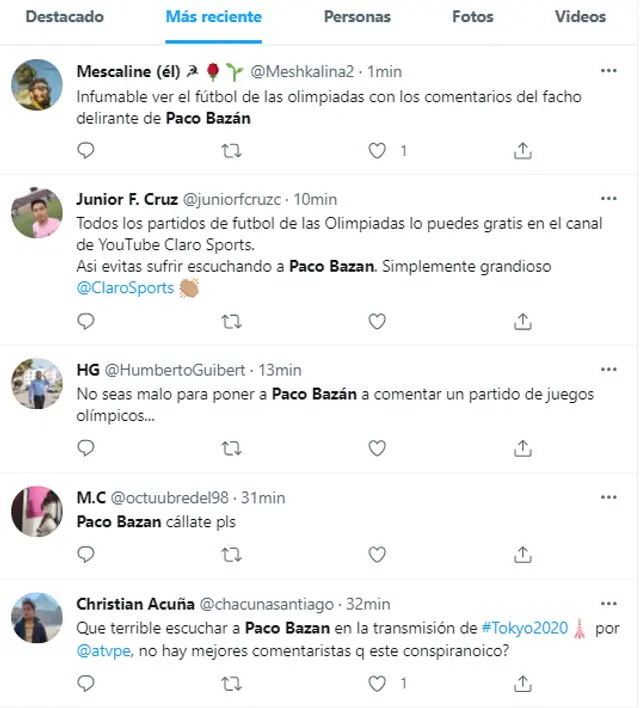640x708 pixels.
Task: Switch to the Fotos tab
Action: pyautogui.click(x=472, y=17)
